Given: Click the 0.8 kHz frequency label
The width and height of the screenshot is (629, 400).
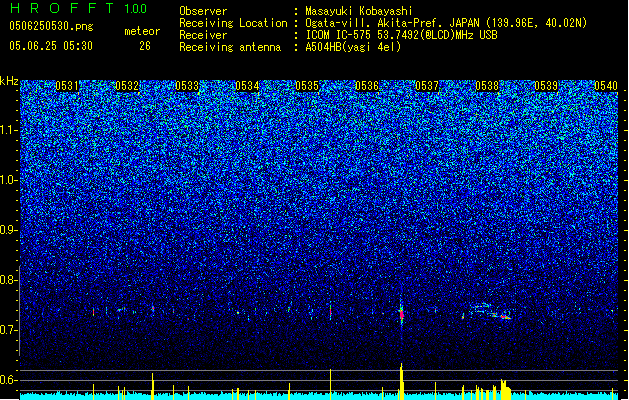Looking at the screenshot, I should [x=9, y=280].
